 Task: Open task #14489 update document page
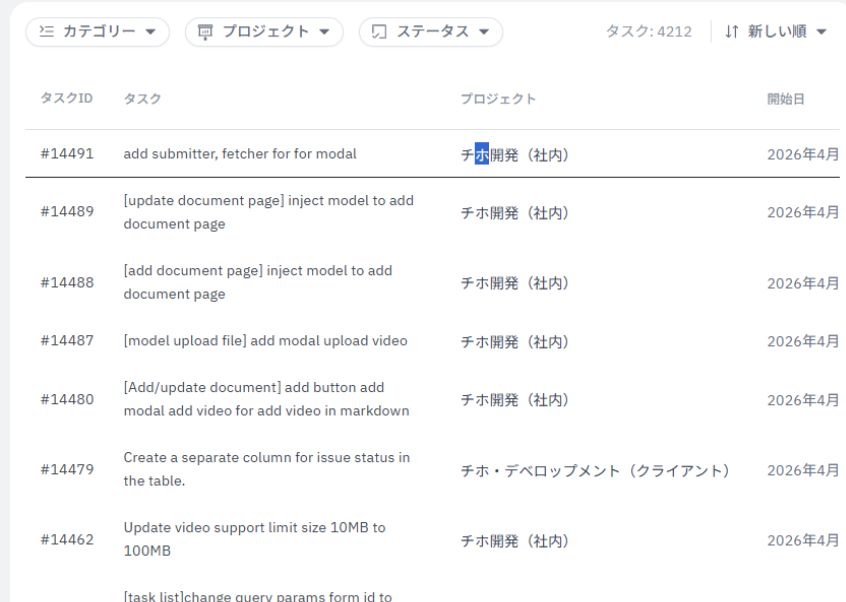(268, 212)
